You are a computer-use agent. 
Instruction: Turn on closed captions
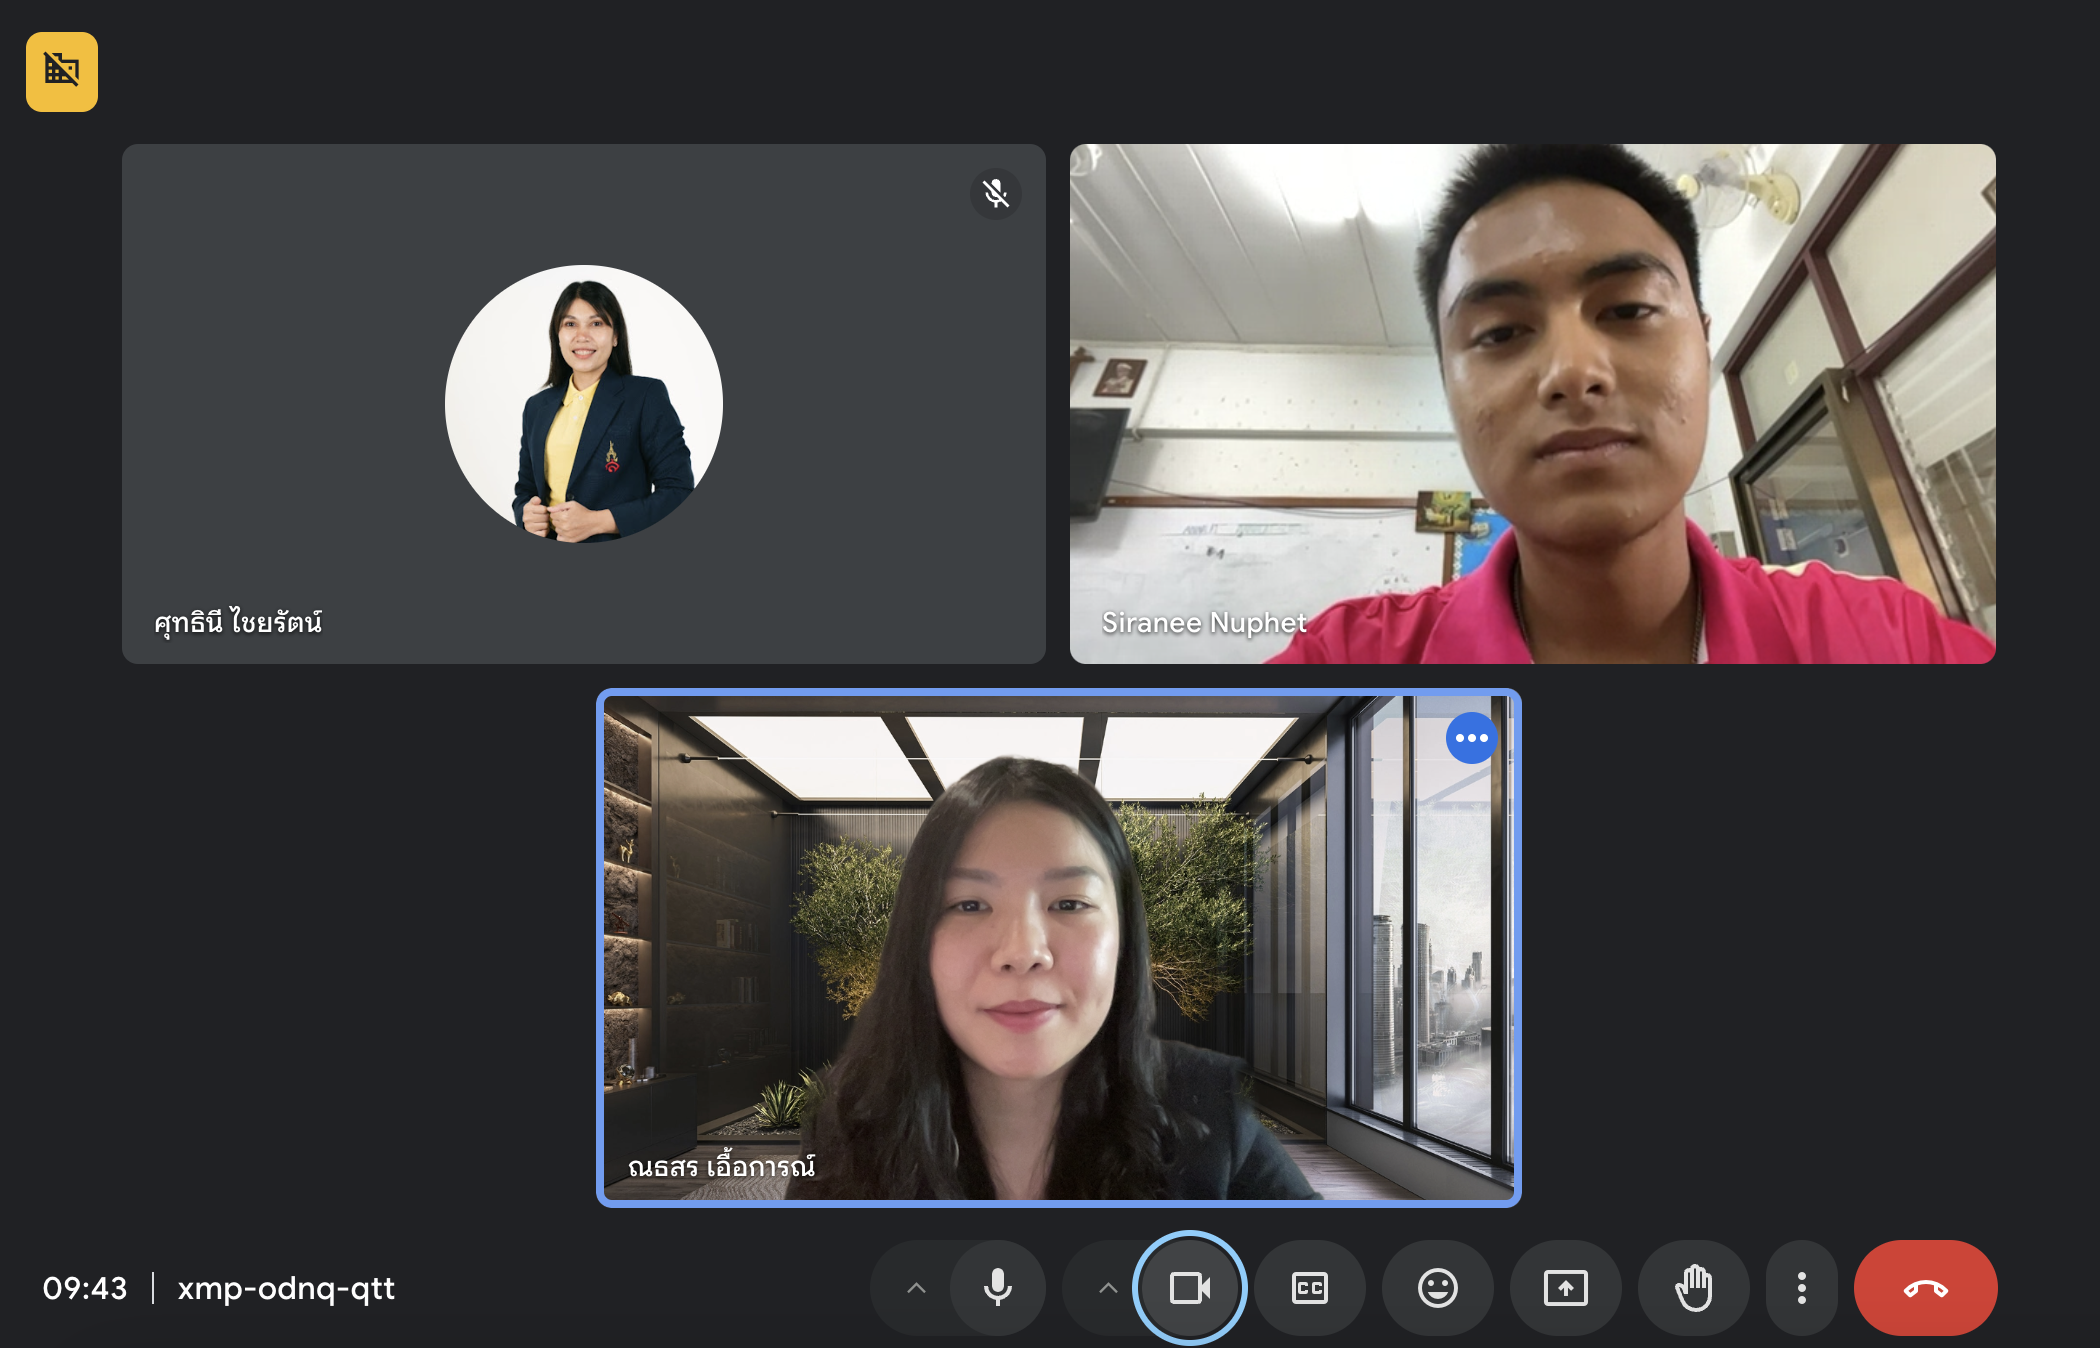point(1309,1288)
